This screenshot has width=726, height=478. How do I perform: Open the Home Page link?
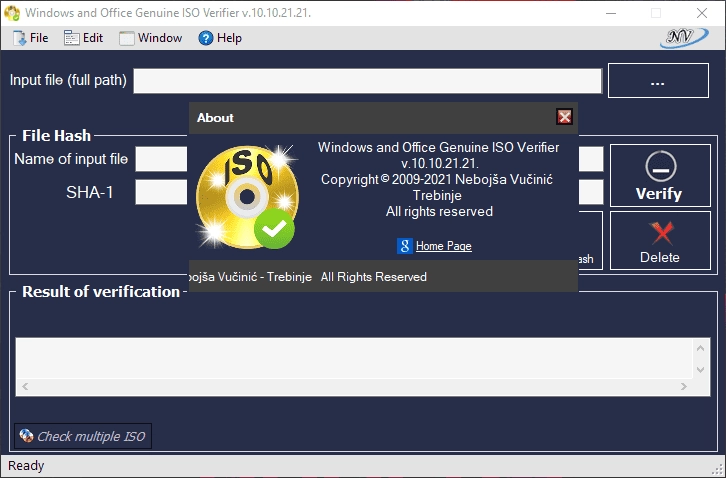(x=444, y=246)
